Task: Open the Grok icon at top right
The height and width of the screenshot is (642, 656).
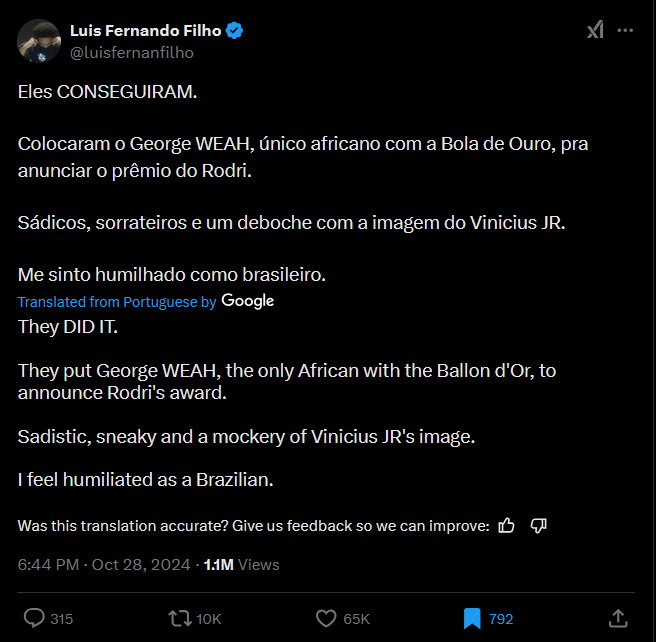Action: [x=595, y=31]
